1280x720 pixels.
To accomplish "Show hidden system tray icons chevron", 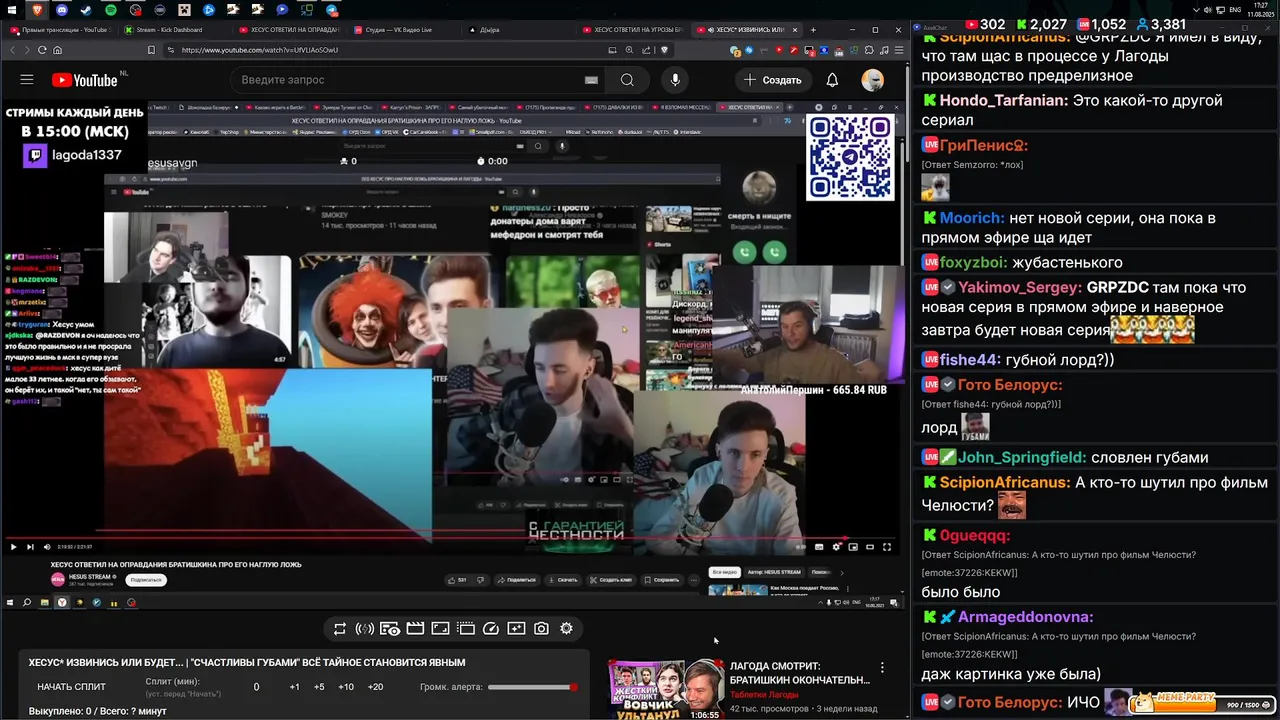I will pyautogui.click(x=1194, y=10).
